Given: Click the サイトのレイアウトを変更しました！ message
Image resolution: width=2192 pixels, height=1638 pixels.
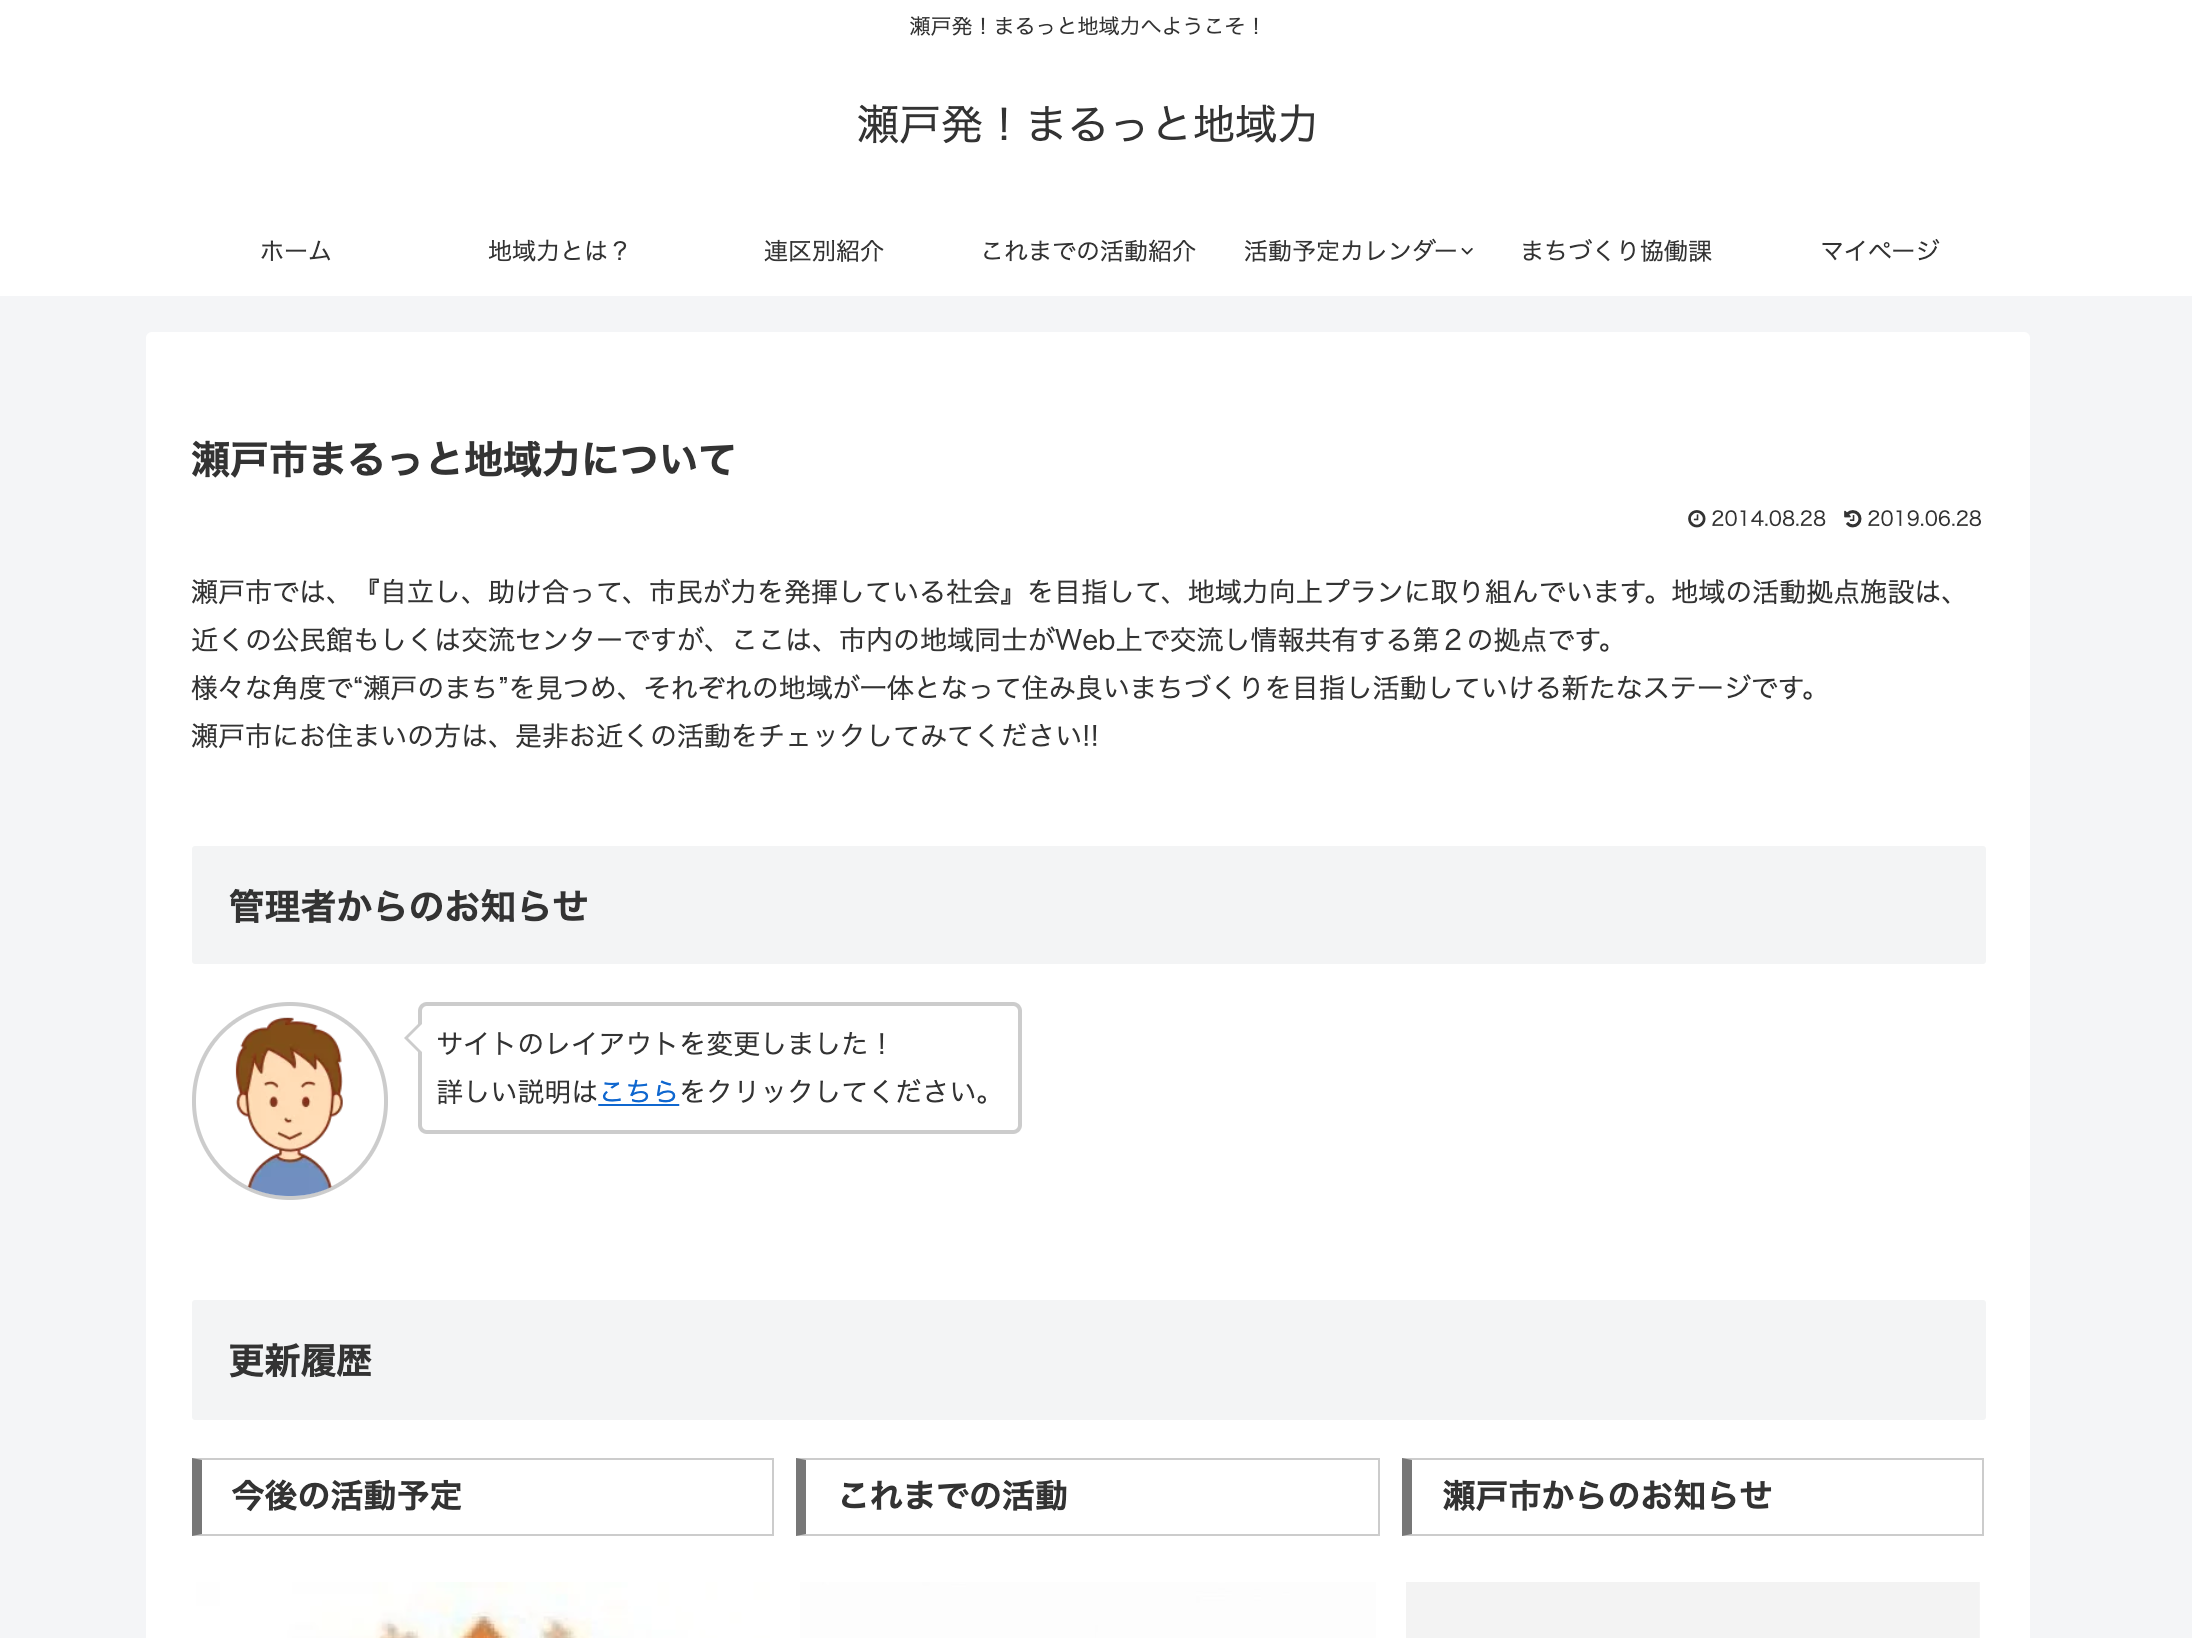Looking at the screenshot, I should pyautogui.click(x=664, y=1044).
